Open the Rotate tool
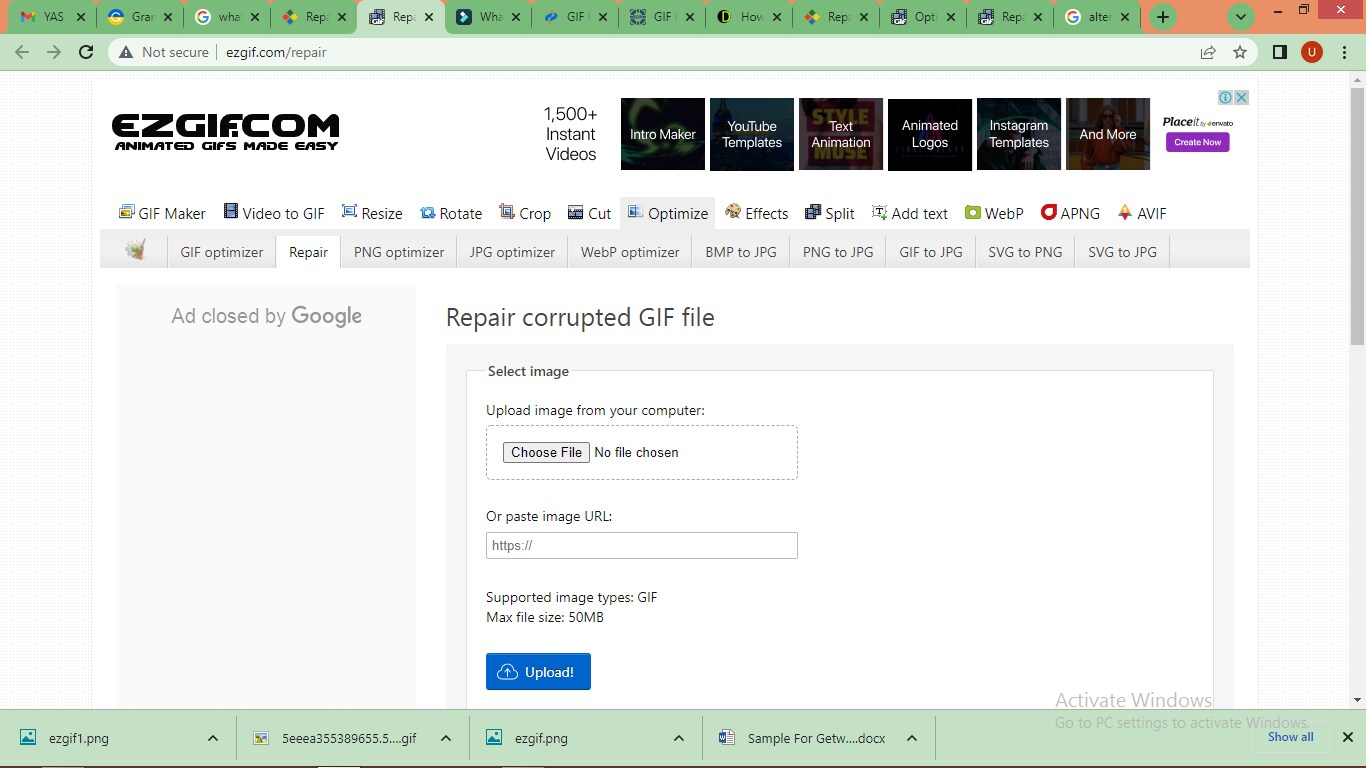The height and width of the screenshot is (768, 1366). tap(451, 213)
